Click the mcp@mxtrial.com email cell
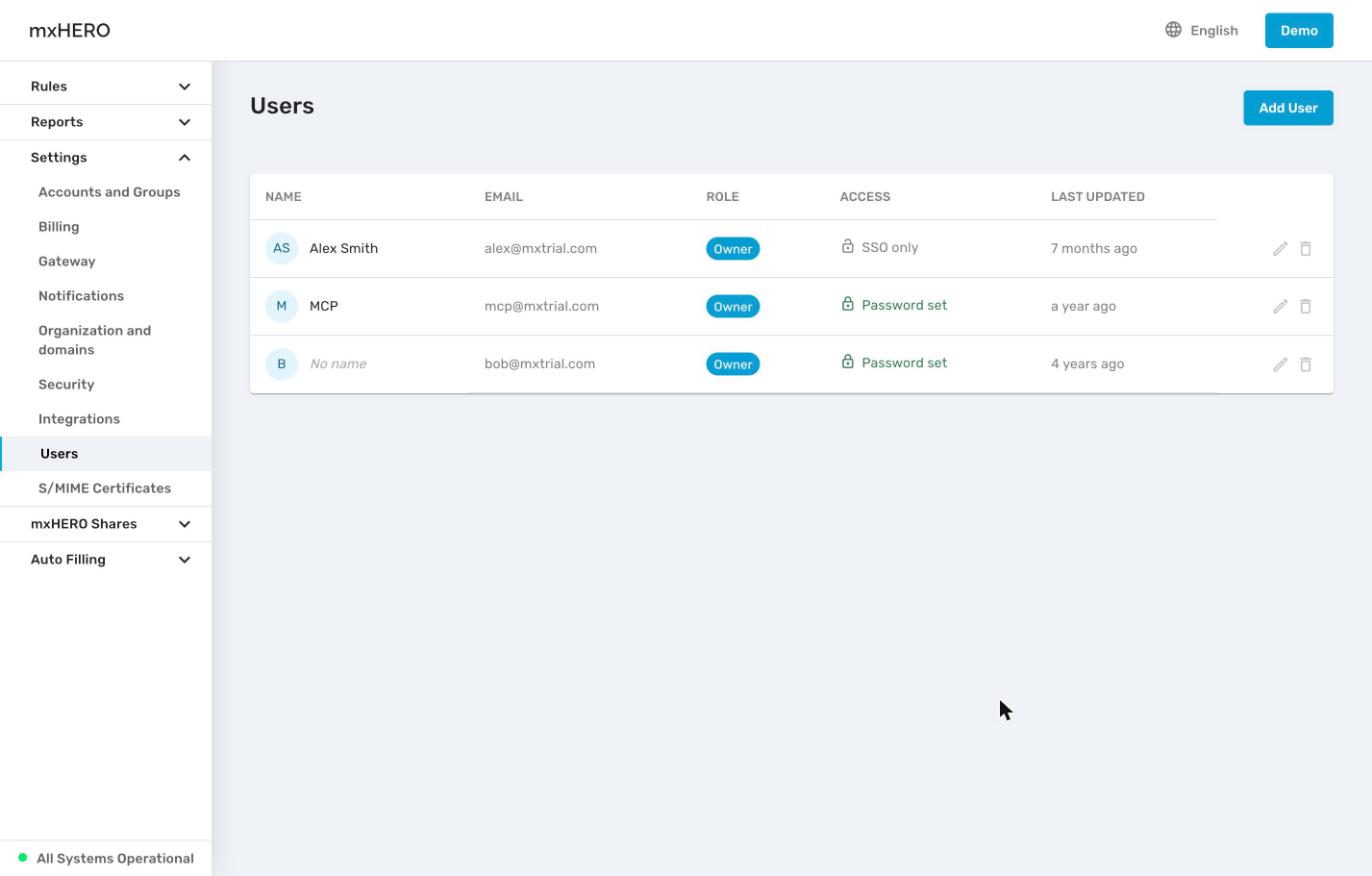This screenshot has width=1372, height=876. point(542,306)
